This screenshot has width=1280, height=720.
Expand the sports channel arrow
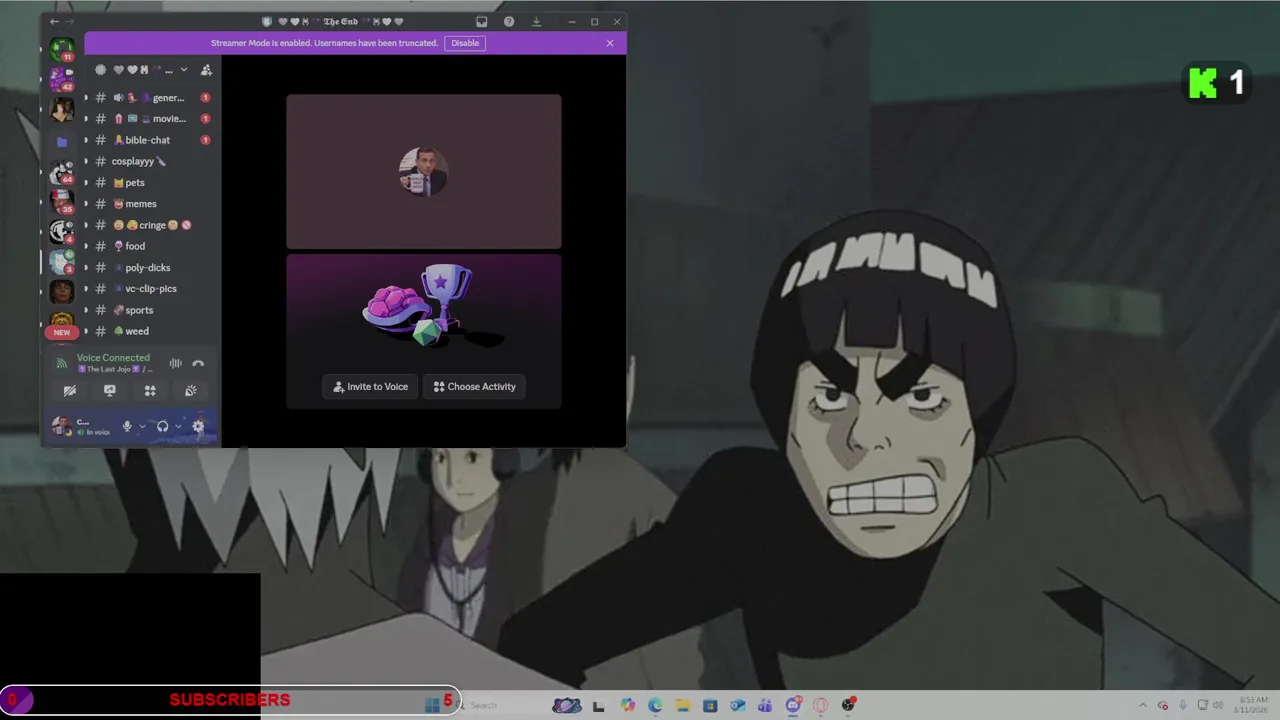click(85, 310)
